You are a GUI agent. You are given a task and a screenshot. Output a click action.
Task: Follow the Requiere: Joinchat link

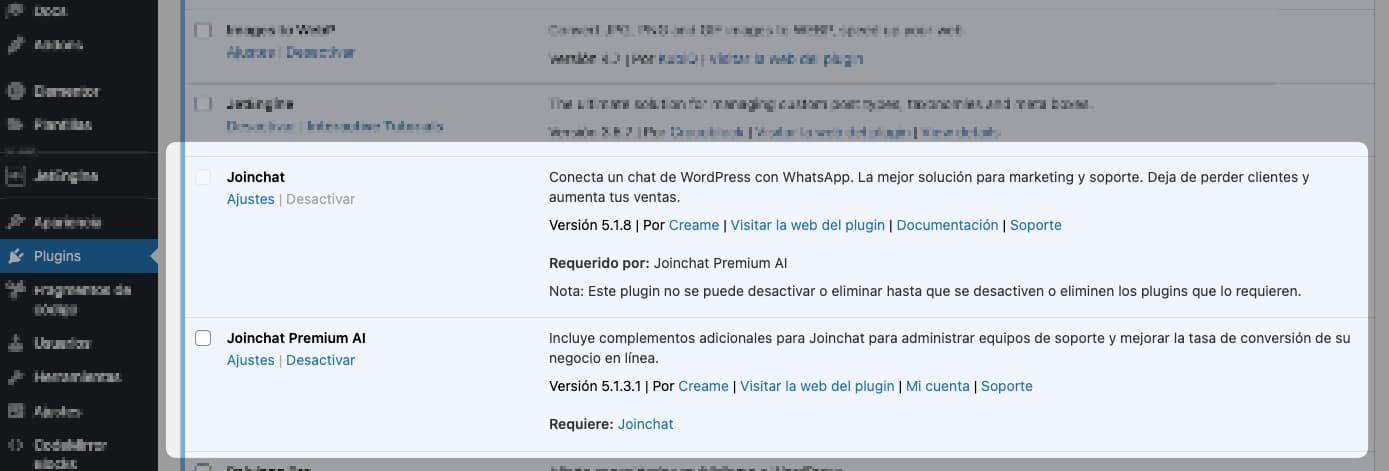click(645, 424)
